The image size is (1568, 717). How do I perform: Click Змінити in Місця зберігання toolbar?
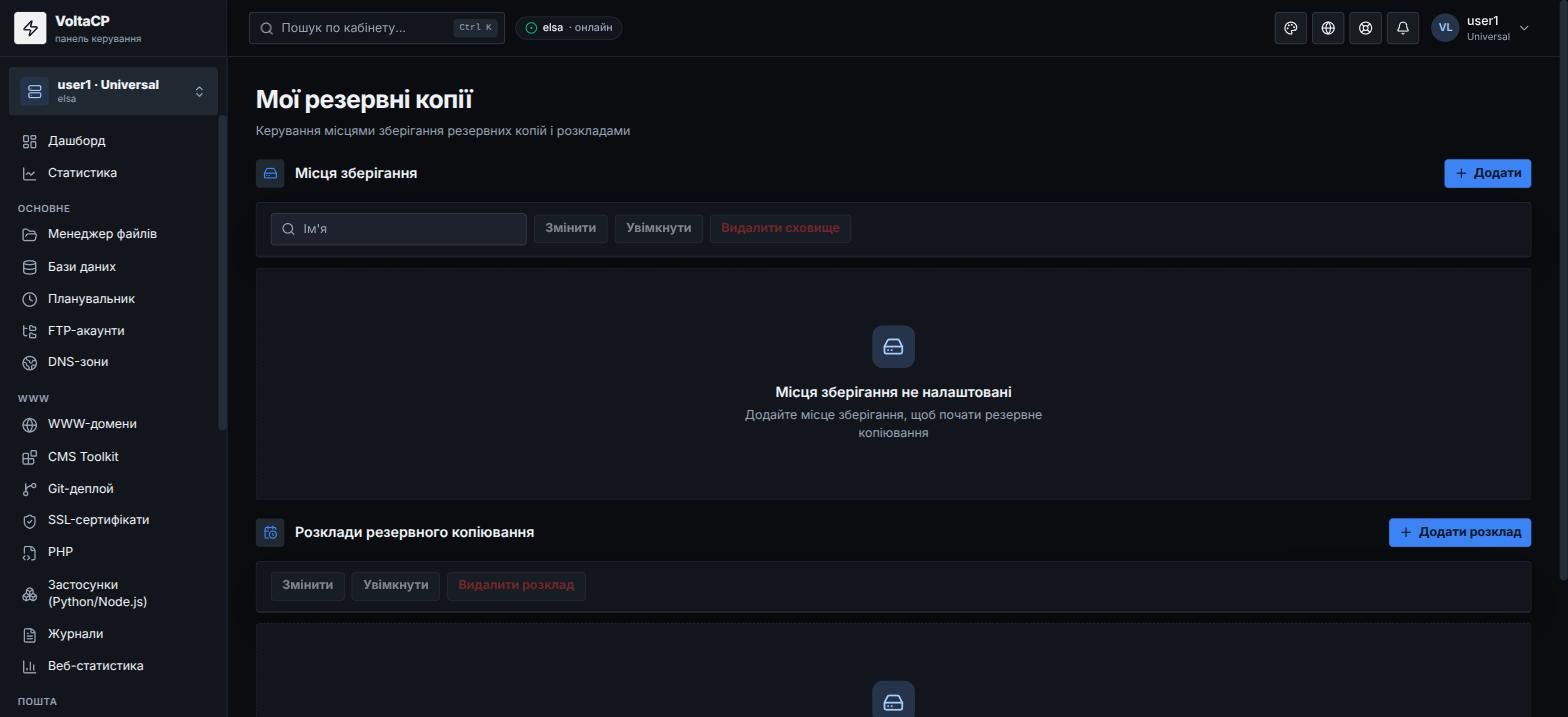tap(570, 228)
